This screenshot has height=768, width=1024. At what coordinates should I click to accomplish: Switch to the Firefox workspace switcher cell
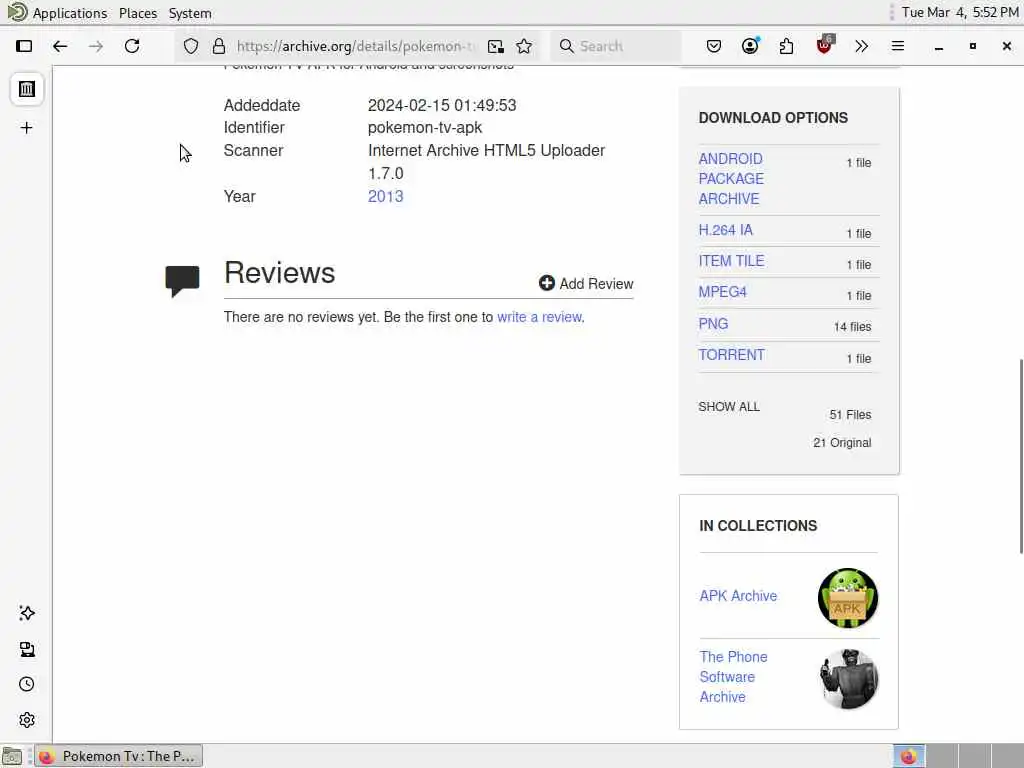(x=908, y=756)
